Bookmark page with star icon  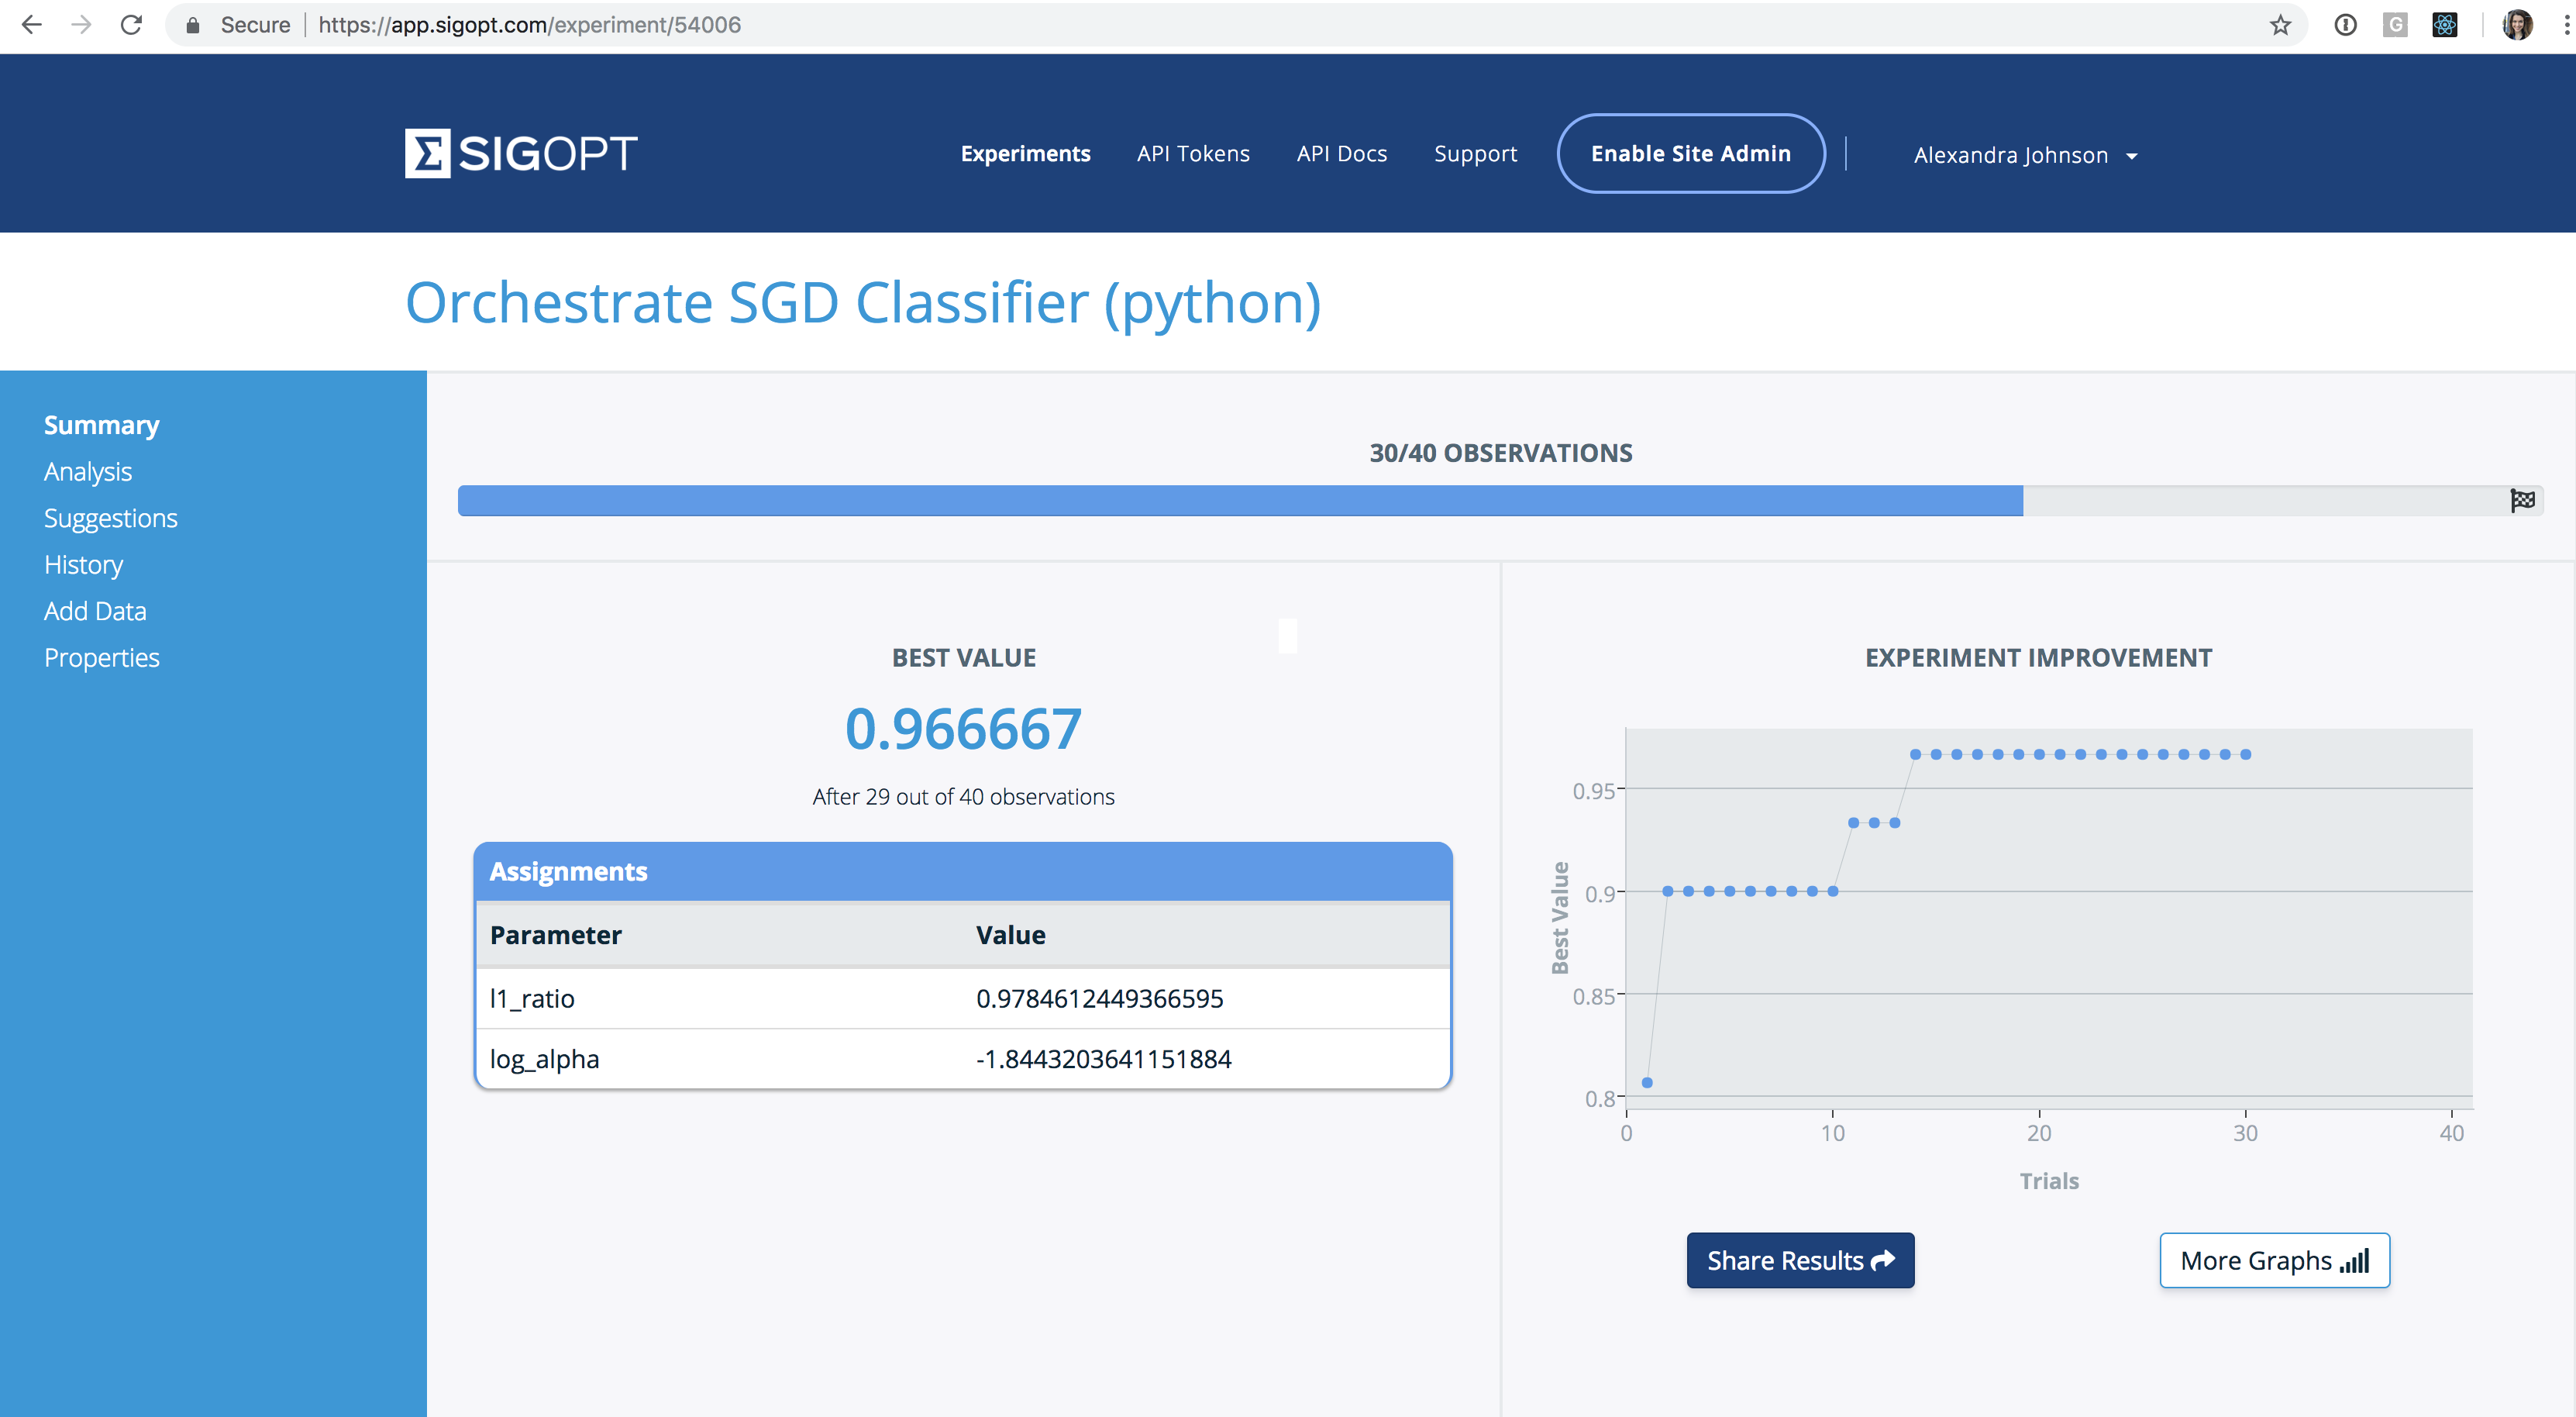pyautogui.click(x=2279, y=25)
